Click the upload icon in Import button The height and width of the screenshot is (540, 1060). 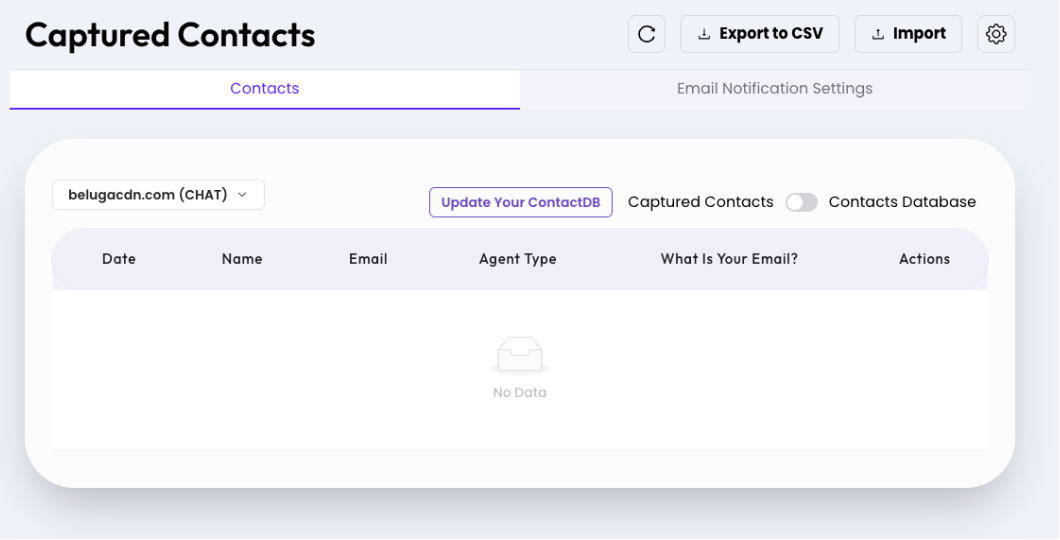click(x=877, y=34)
